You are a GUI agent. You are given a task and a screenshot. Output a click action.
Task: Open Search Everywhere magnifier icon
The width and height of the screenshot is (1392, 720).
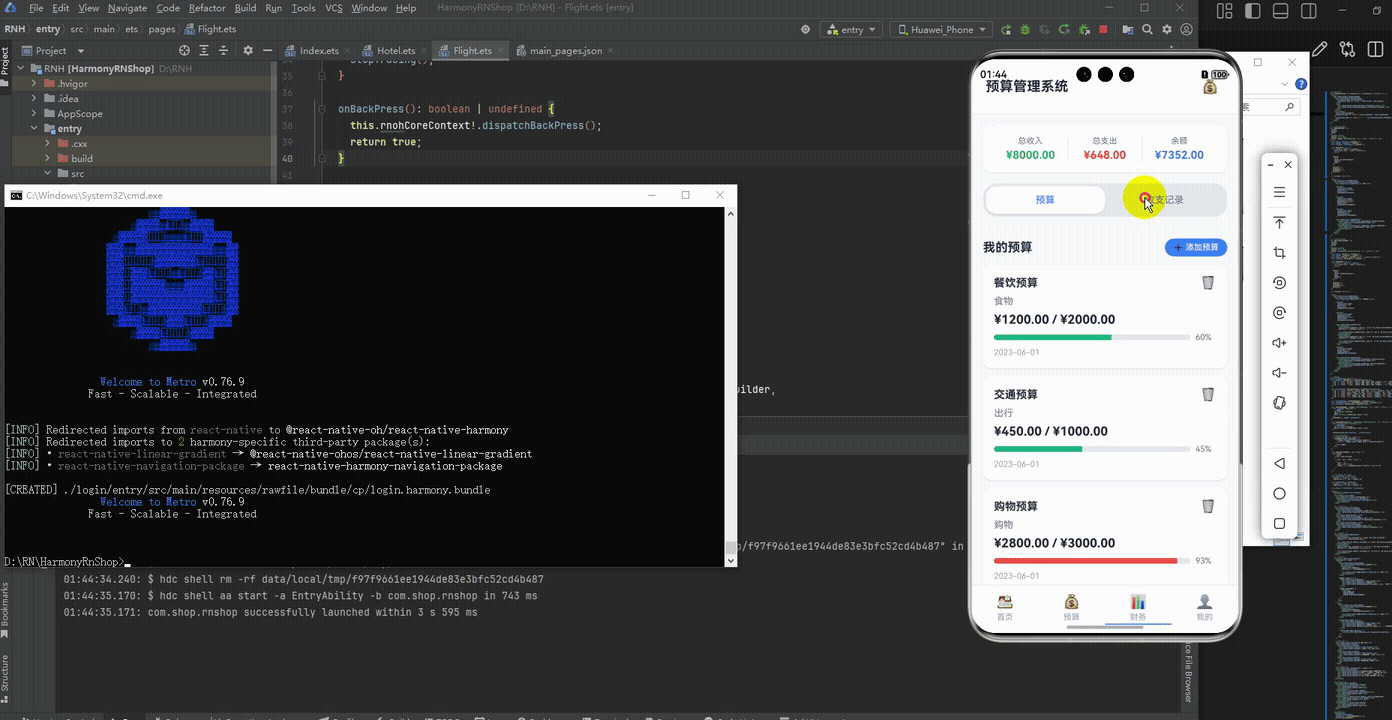[1147, 30]
